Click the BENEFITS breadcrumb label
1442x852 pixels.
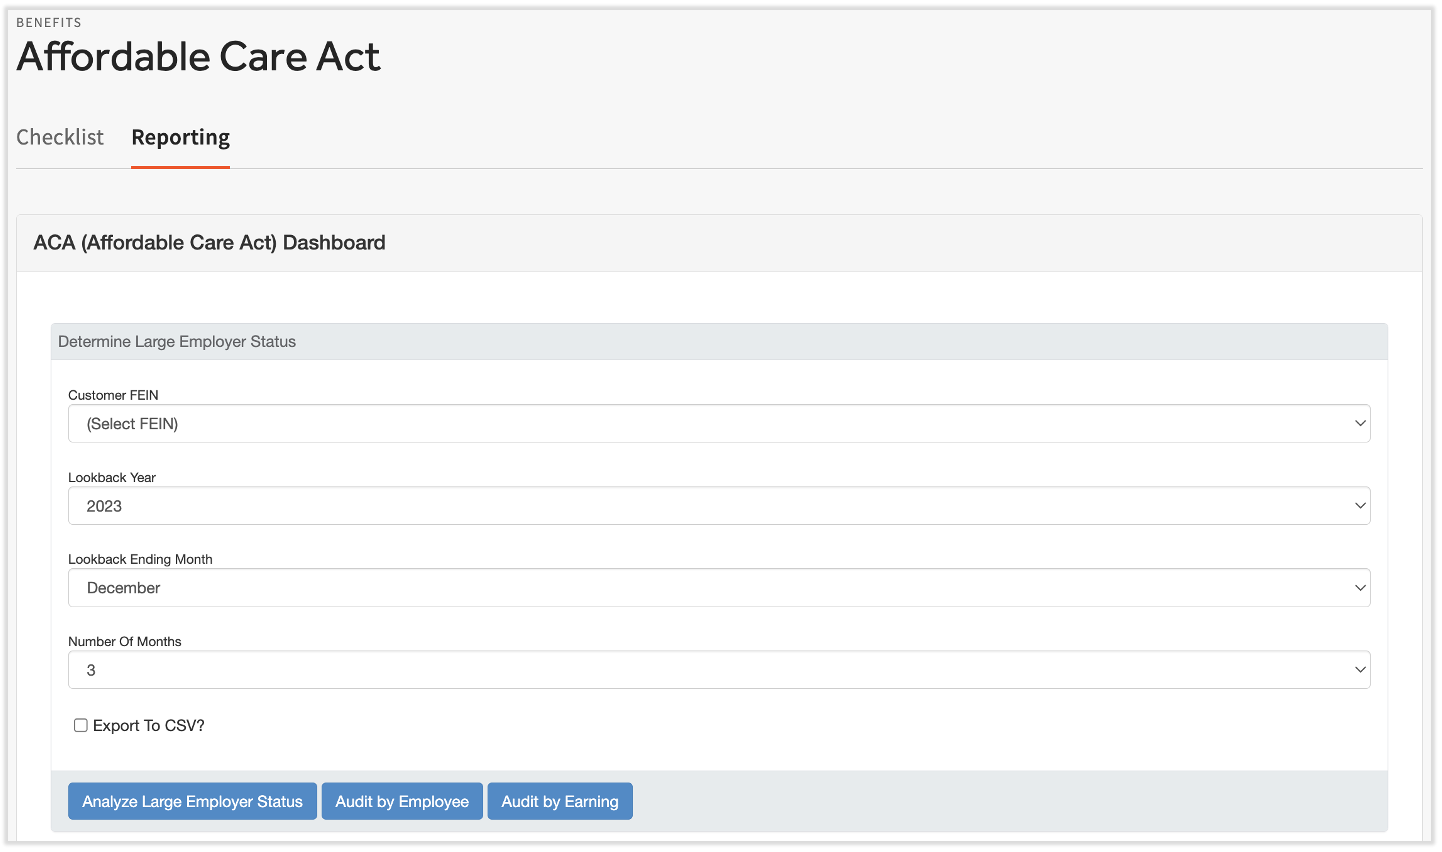[x=49, y=21]
